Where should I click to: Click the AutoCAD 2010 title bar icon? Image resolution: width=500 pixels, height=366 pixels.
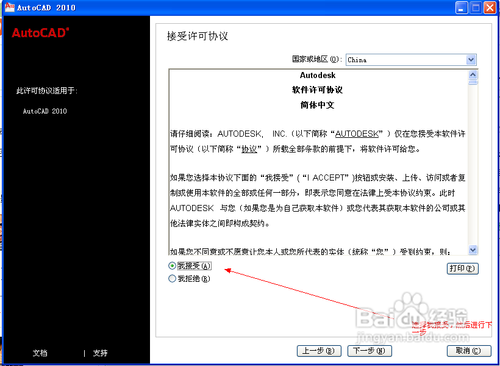point(9,7)
